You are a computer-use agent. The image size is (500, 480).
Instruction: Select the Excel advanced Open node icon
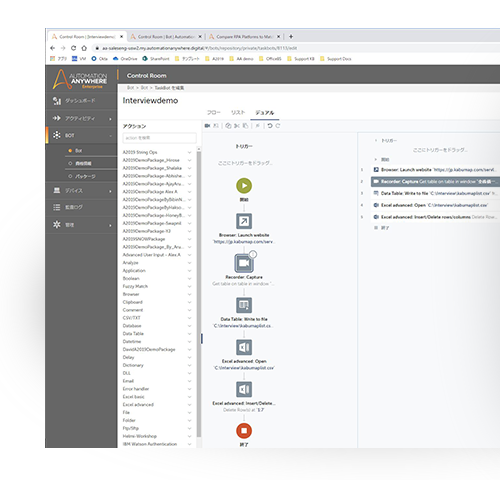[x=244, y=347]
